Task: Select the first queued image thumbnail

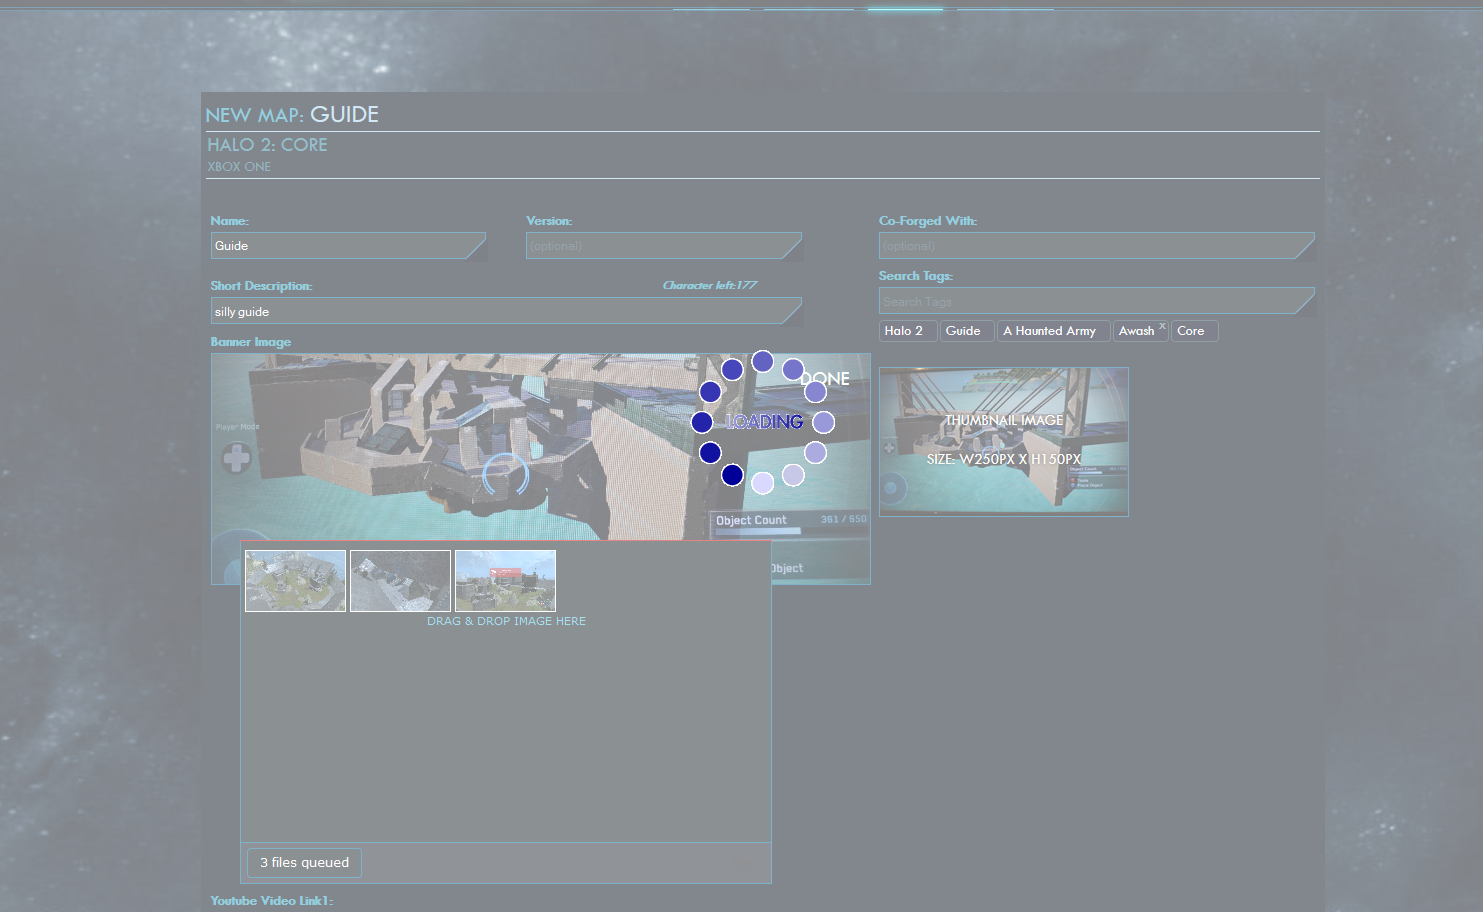Action: click(296, 581)
